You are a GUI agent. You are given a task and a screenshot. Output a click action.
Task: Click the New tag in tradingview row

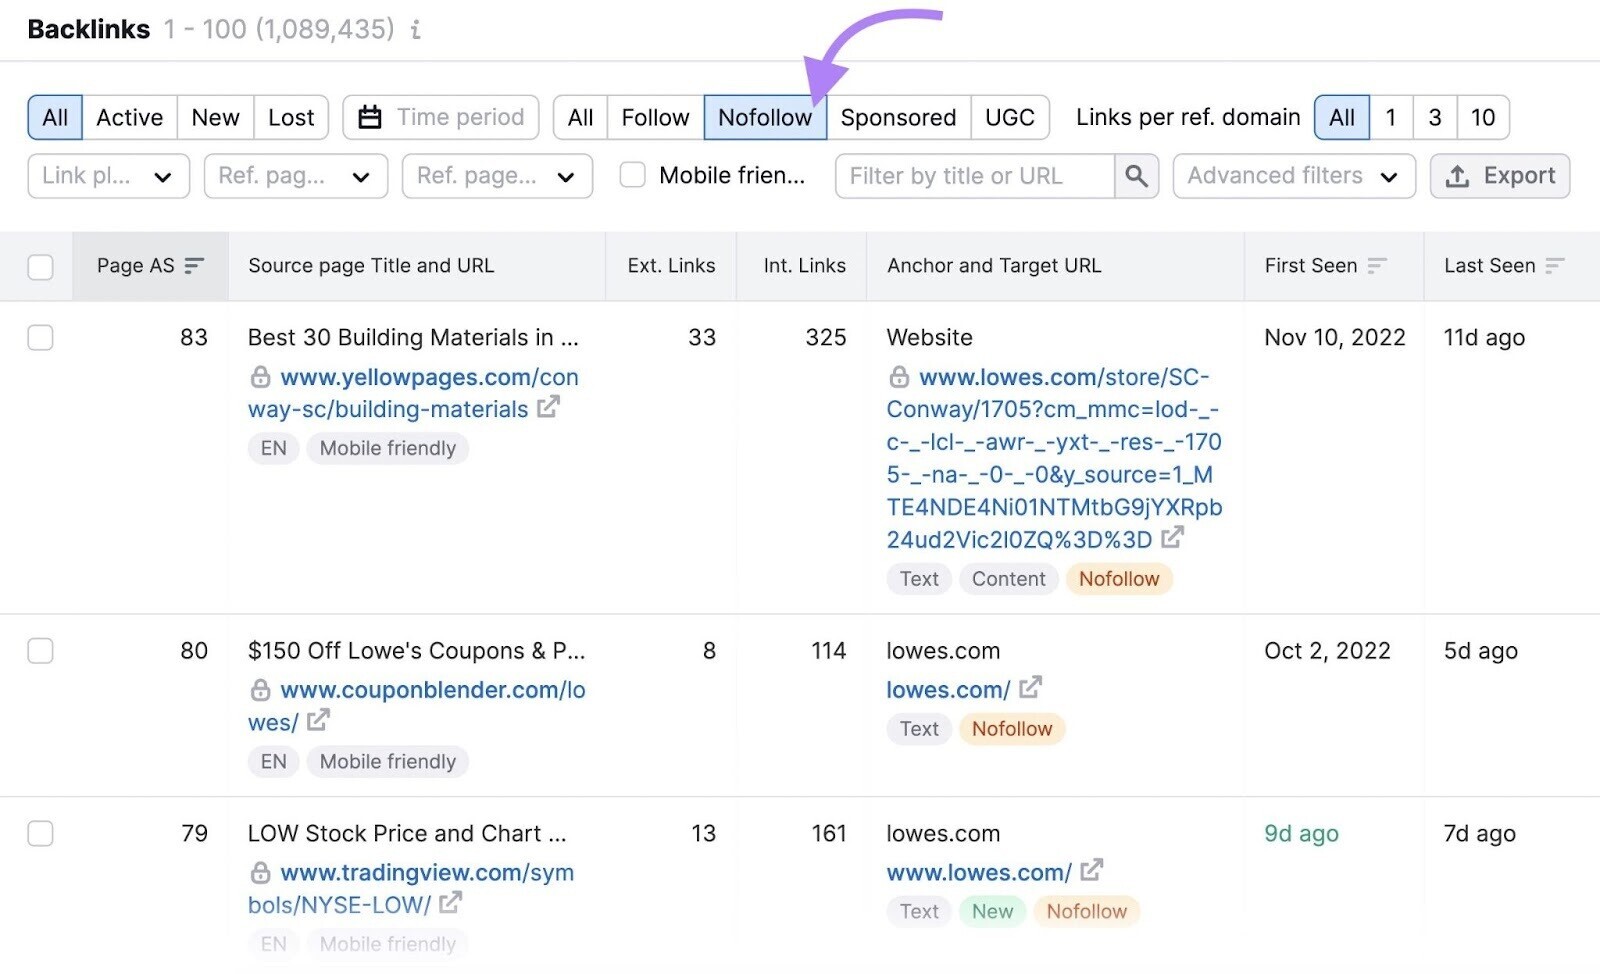992,911
